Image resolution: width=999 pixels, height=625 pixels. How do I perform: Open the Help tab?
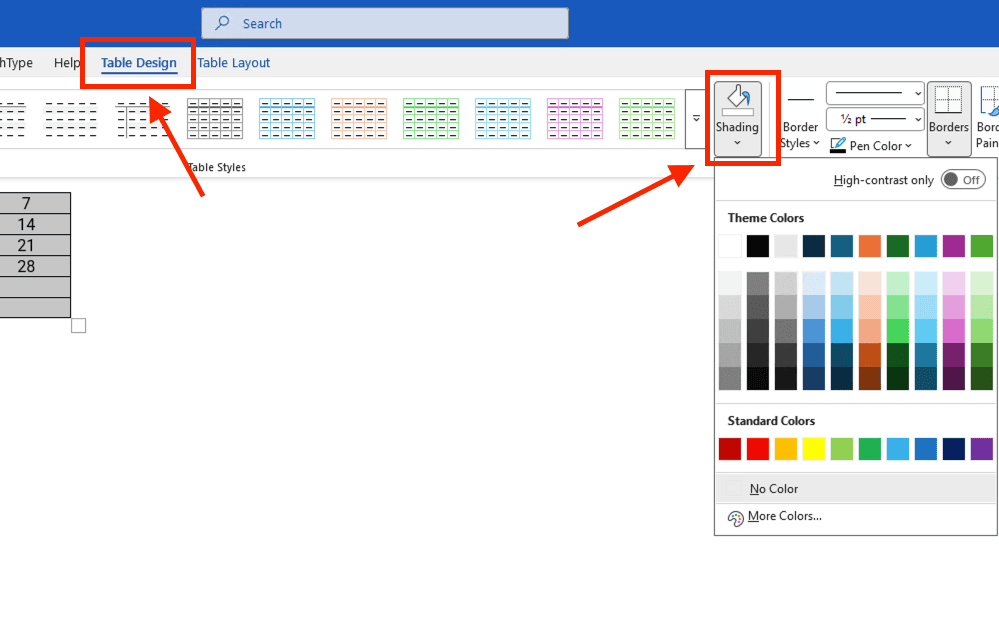(67, 62)
